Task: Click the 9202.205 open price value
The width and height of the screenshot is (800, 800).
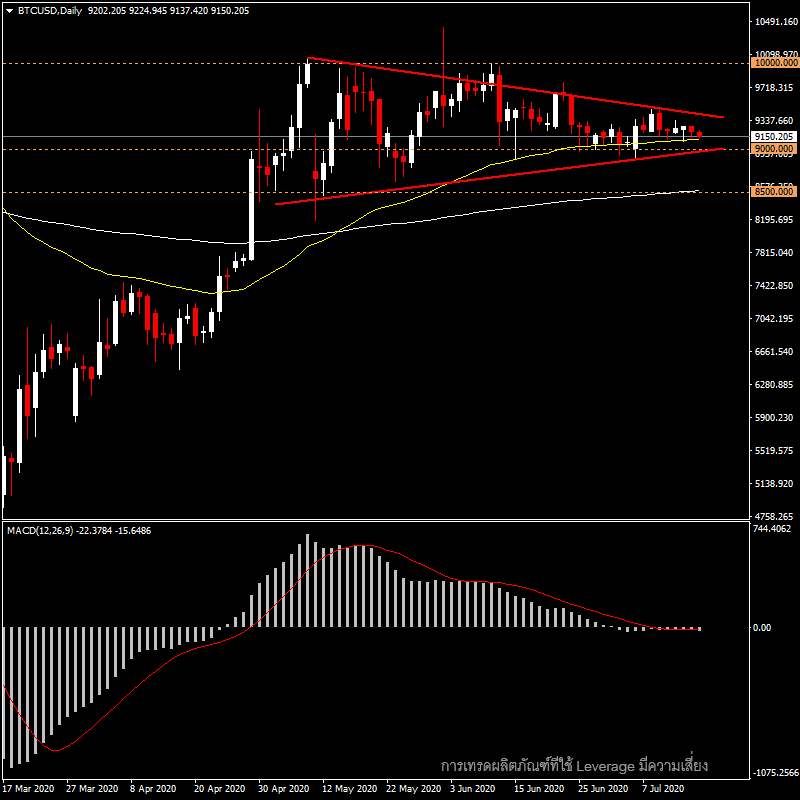Action: (x=106, y=11)
